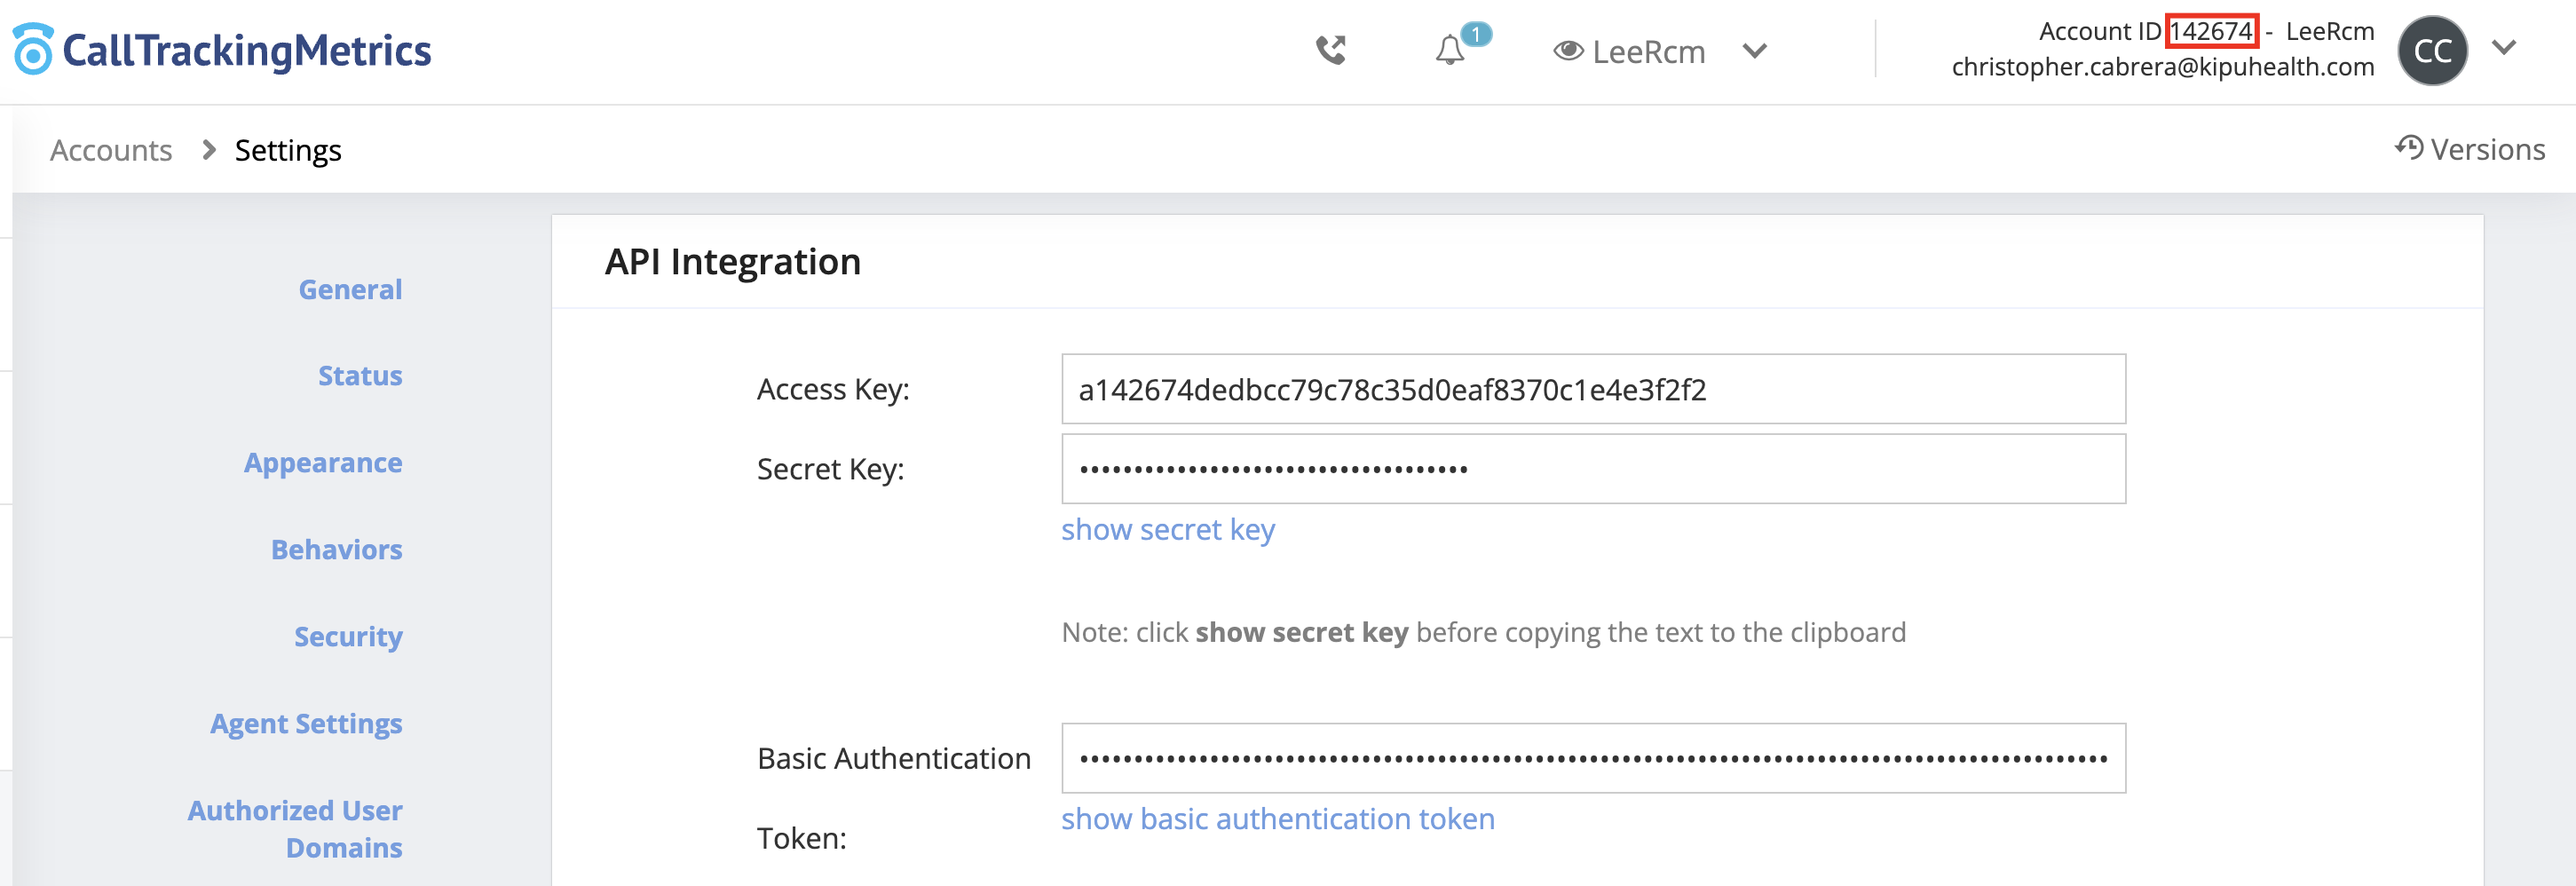
Task: Click the breadcrumb chevron after Accounts
Action: (208, 150)
